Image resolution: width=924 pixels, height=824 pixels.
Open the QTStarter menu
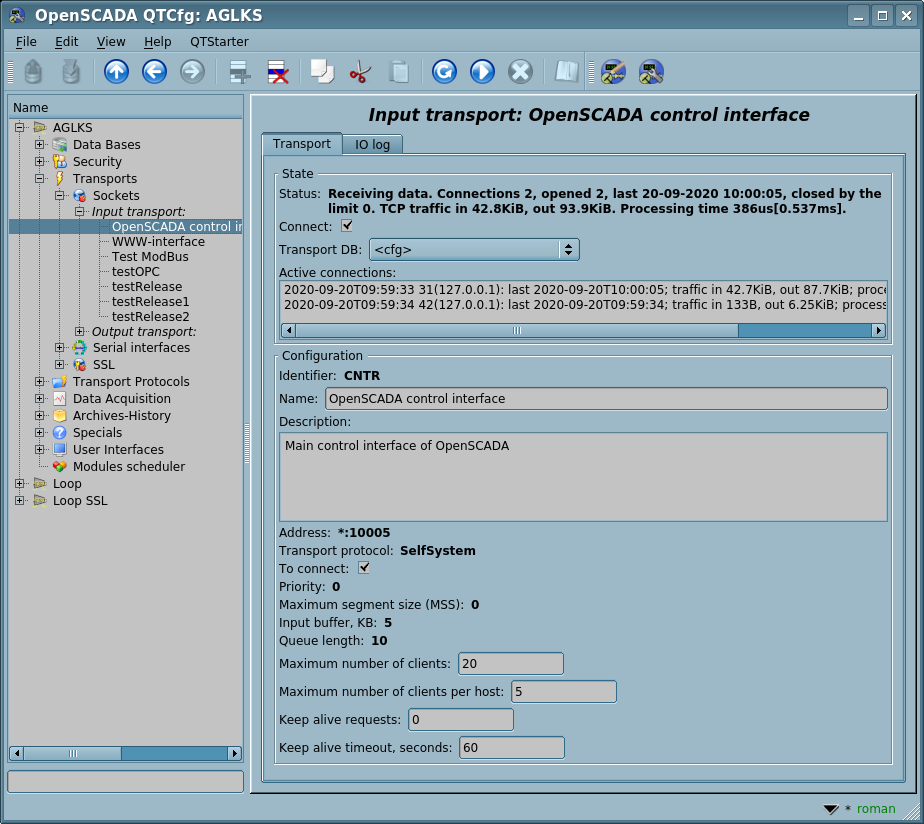coord(219,42)
